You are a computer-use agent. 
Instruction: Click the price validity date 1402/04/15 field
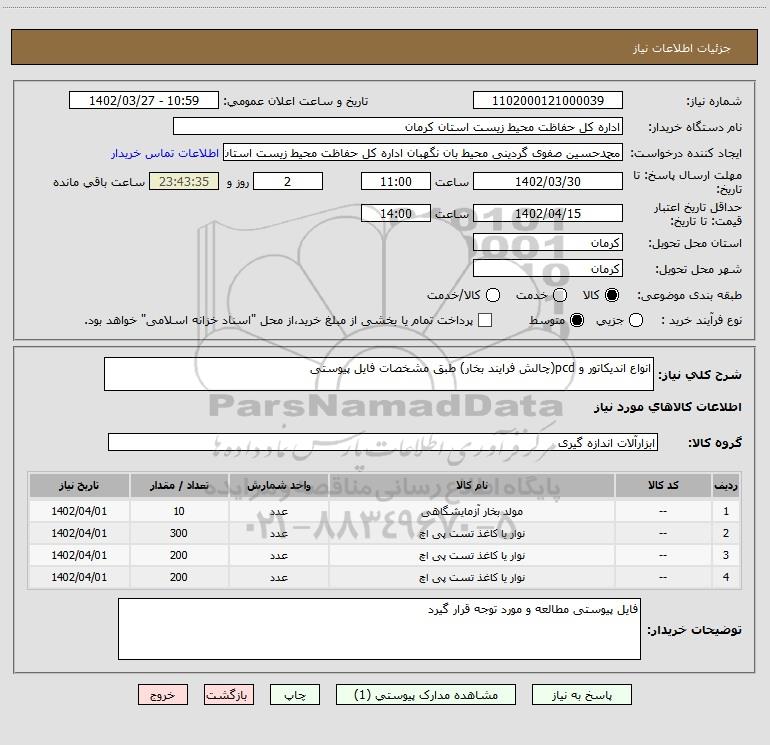pos(548,213)
